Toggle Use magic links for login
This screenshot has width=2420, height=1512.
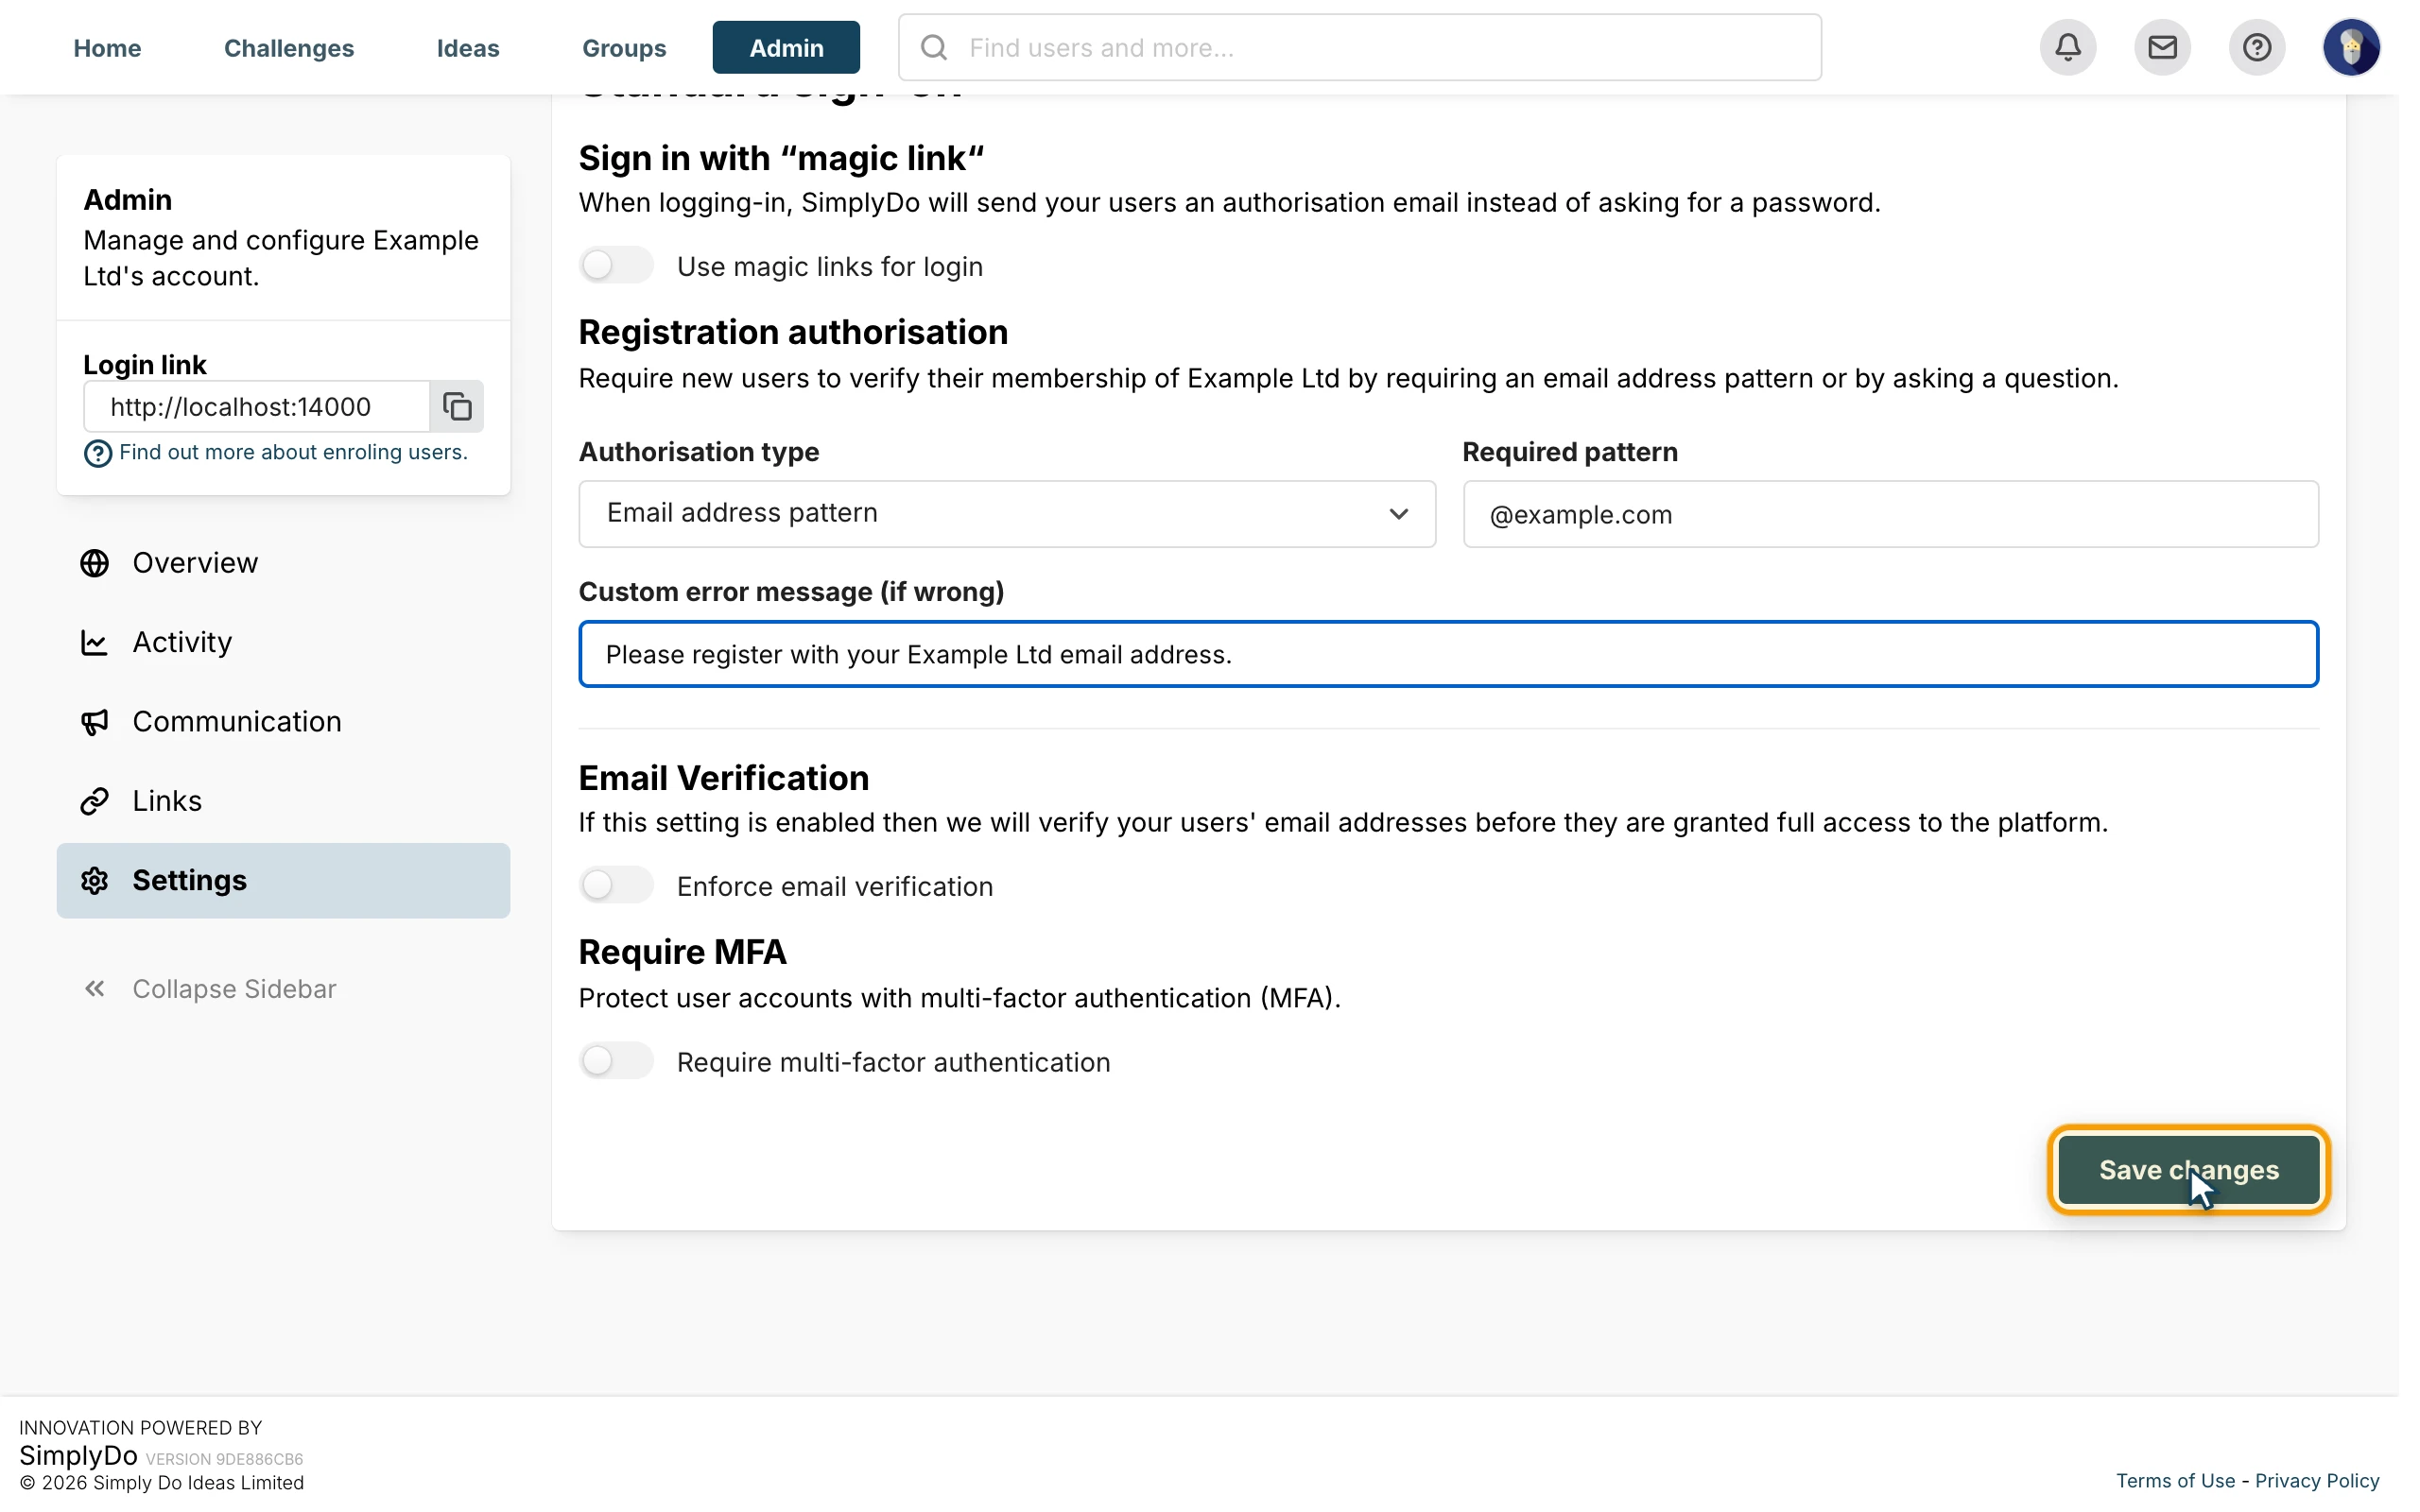[x=616, y=266]
